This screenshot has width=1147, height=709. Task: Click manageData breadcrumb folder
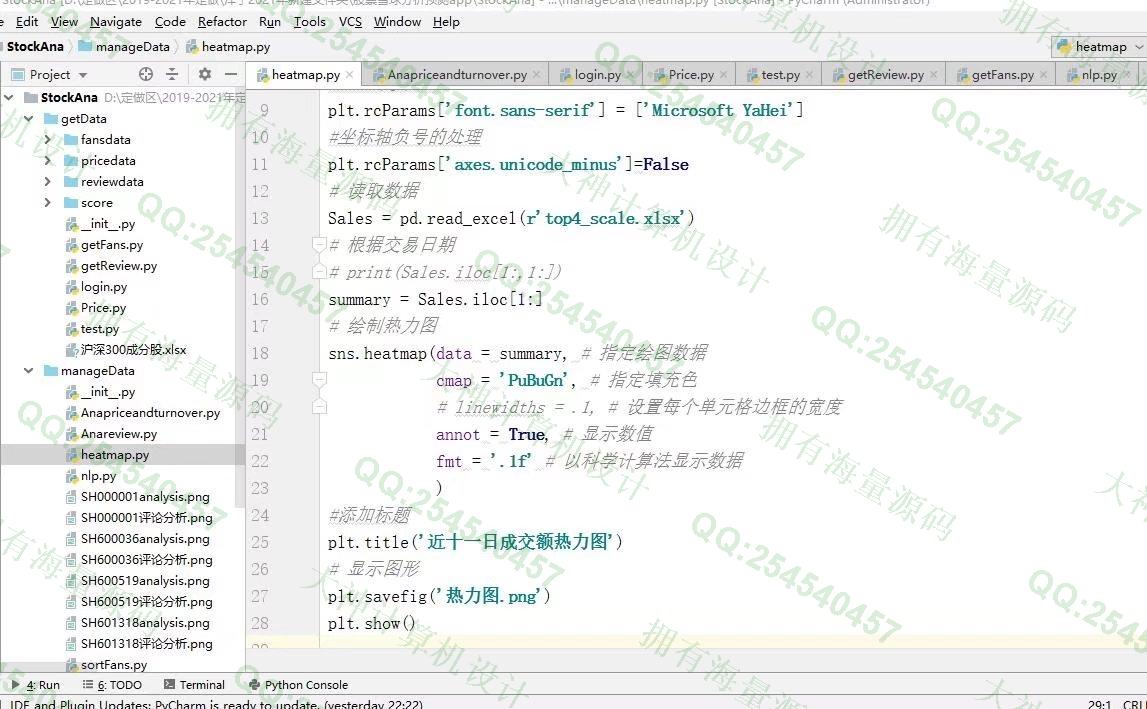point(124,47)
